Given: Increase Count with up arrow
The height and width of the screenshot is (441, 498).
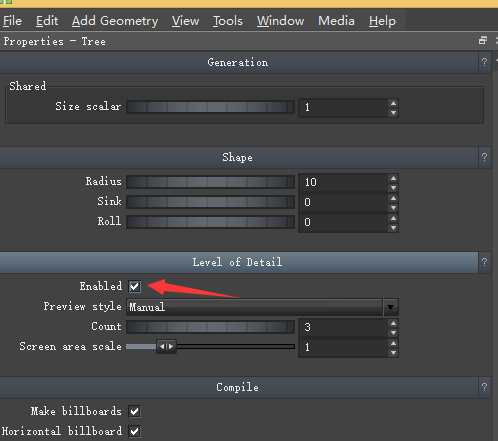Looking at the screenshot, I should (x=393, y=323).
